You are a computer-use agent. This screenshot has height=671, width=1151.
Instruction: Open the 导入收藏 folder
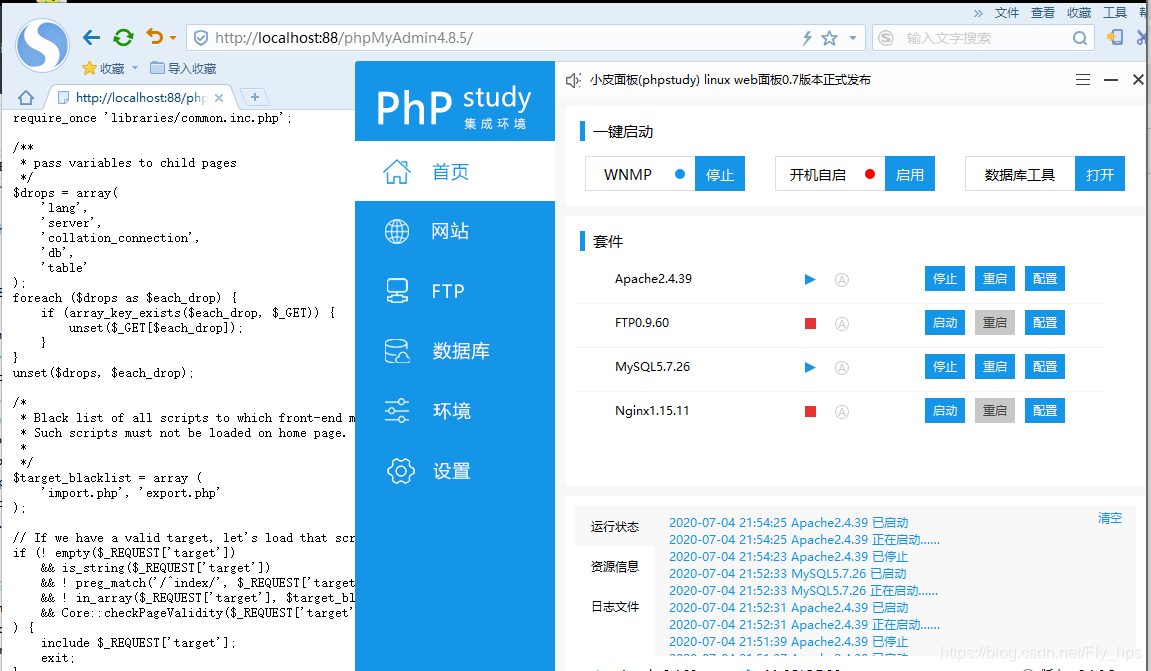pos(183,68)
